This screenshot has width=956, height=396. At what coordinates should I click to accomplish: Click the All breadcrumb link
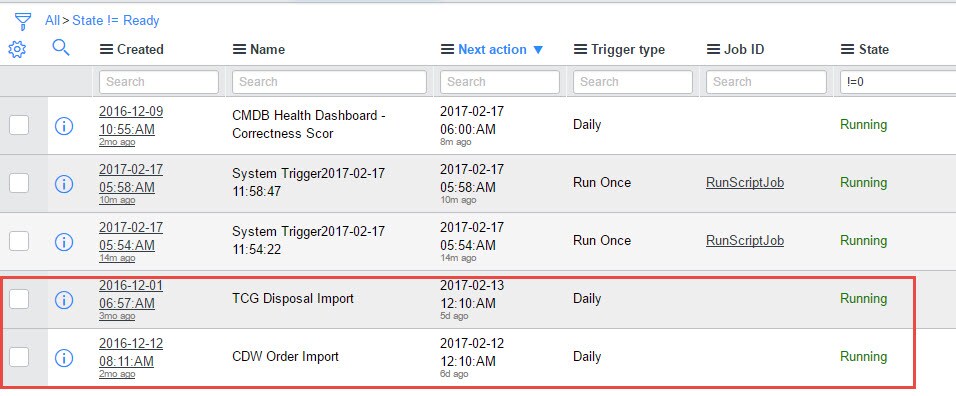(52, 21)
